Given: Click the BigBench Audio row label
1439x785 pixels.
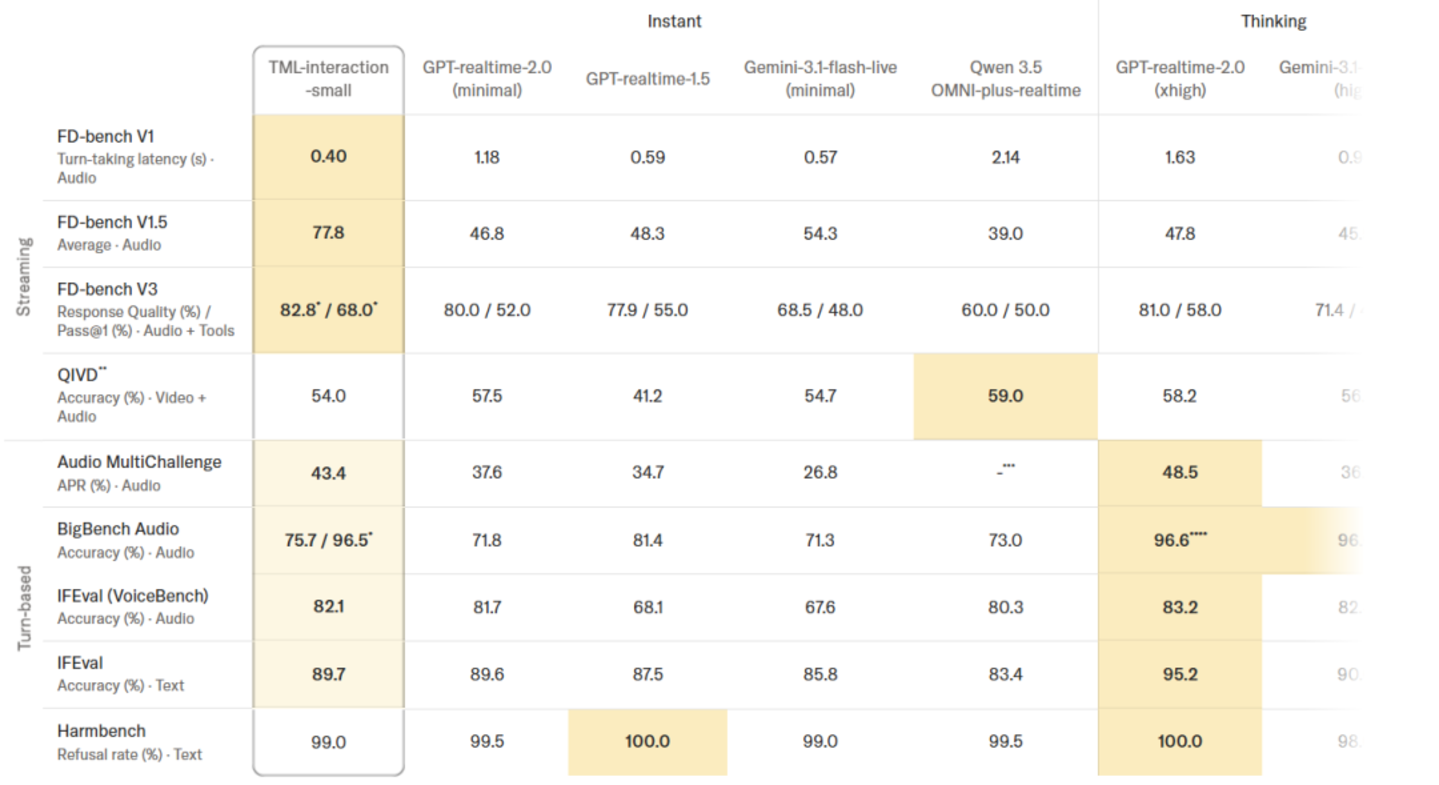Looking at the screenshot, I should pyautogui.click(x=118, y=529).
